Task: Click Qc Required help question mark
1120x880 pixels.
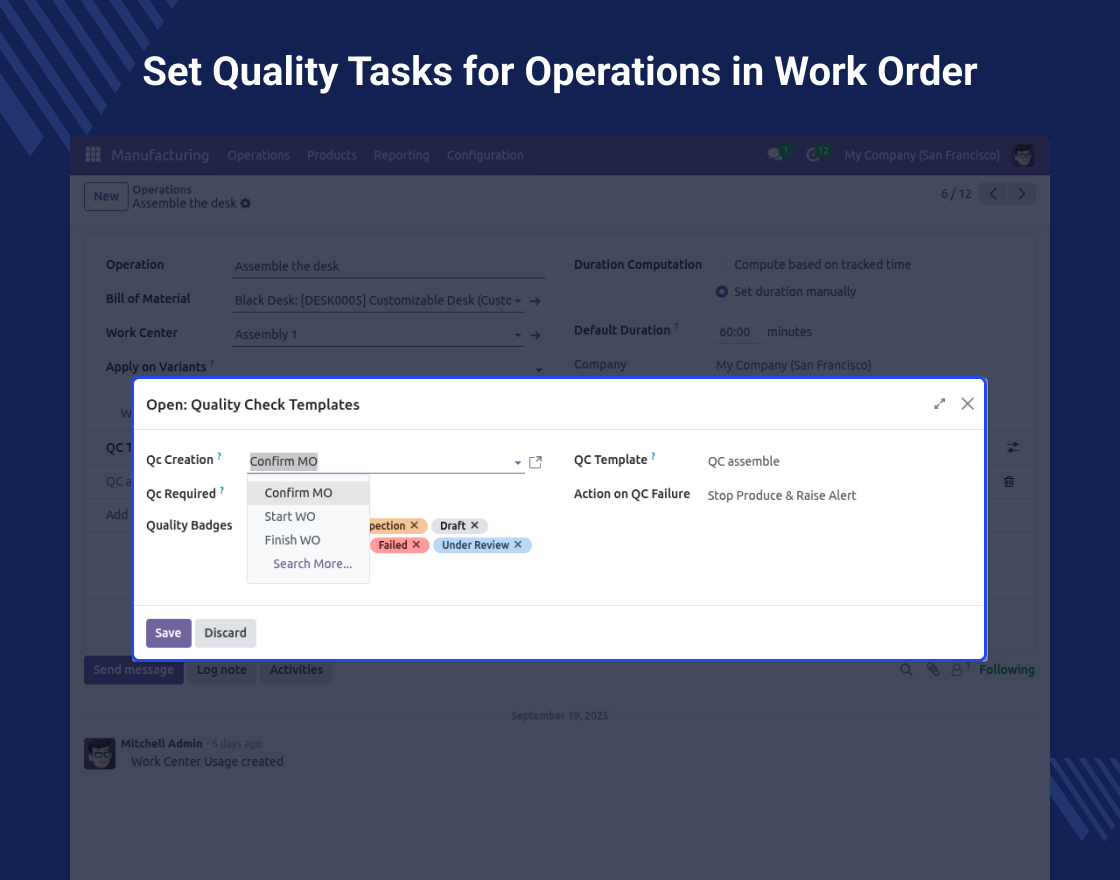Action: pyautogui.click(x=221, y=490)
